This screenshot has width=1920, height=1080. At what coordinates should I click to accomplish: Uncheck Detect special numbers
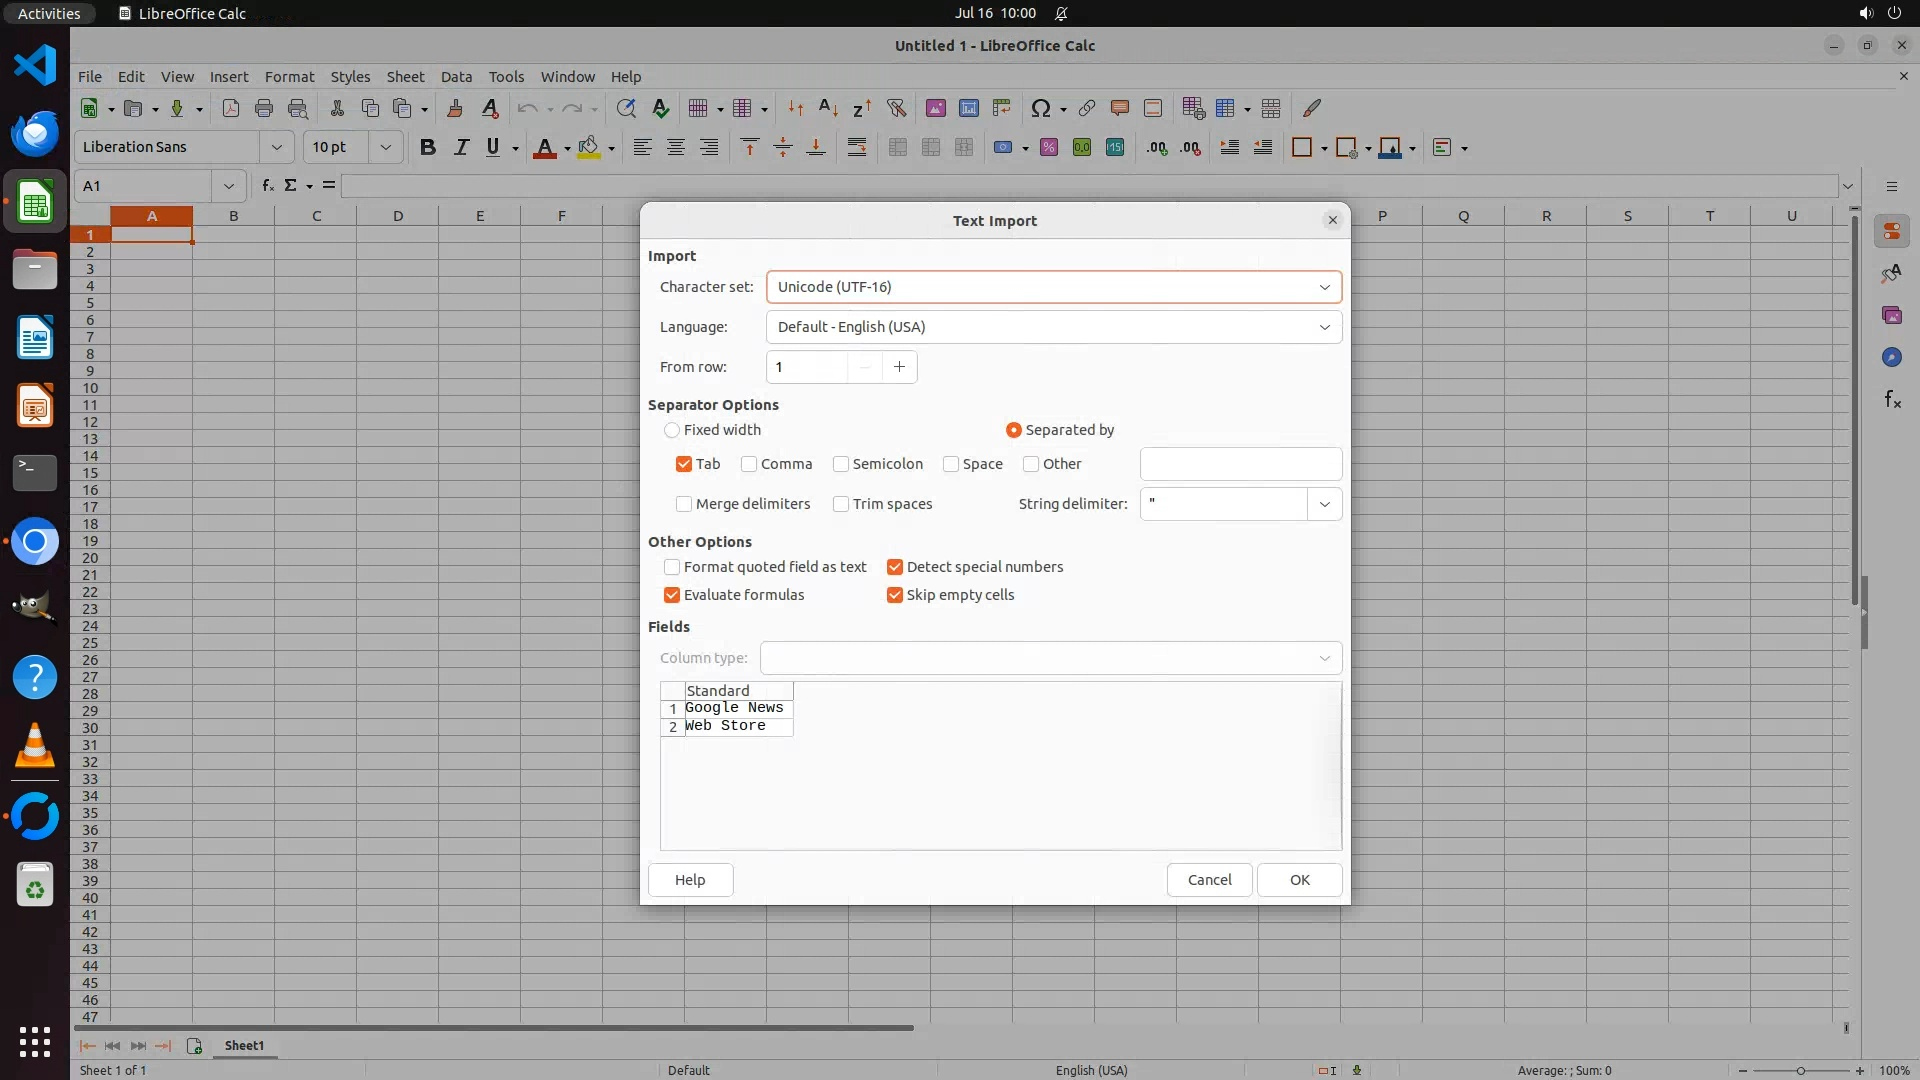tap(895, 567)
